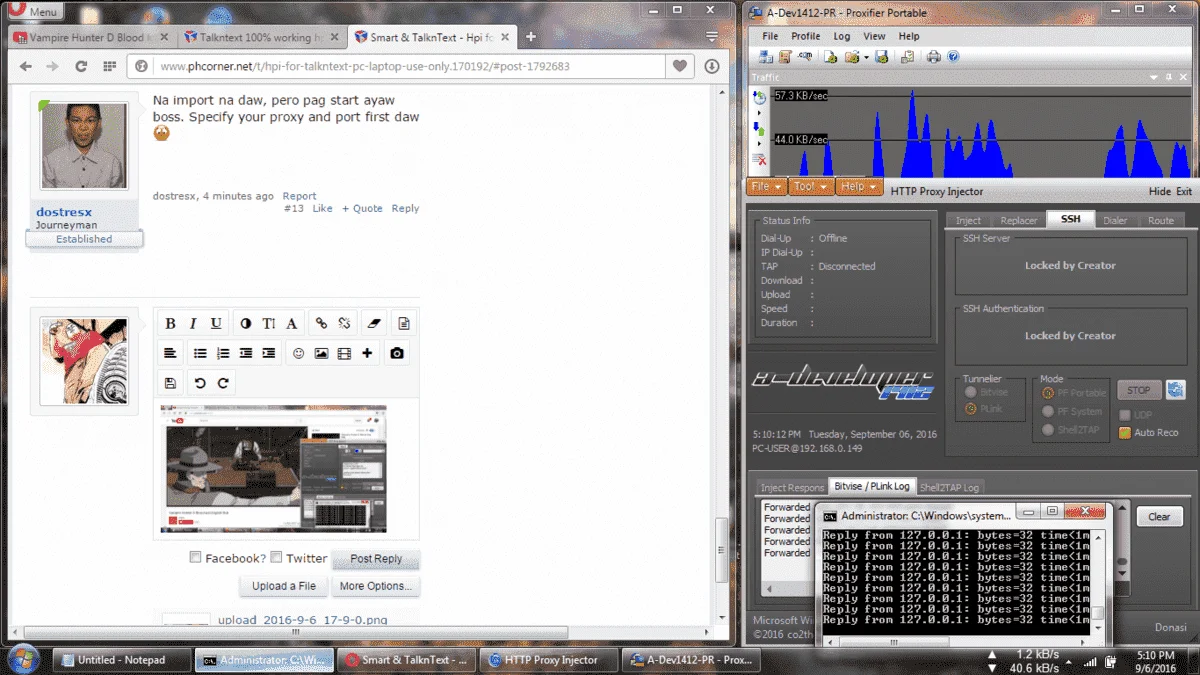This screenshot has width=1200, height=675.
Task: Click Proxifier printer toolbar icon
Action: pos(934,57)
